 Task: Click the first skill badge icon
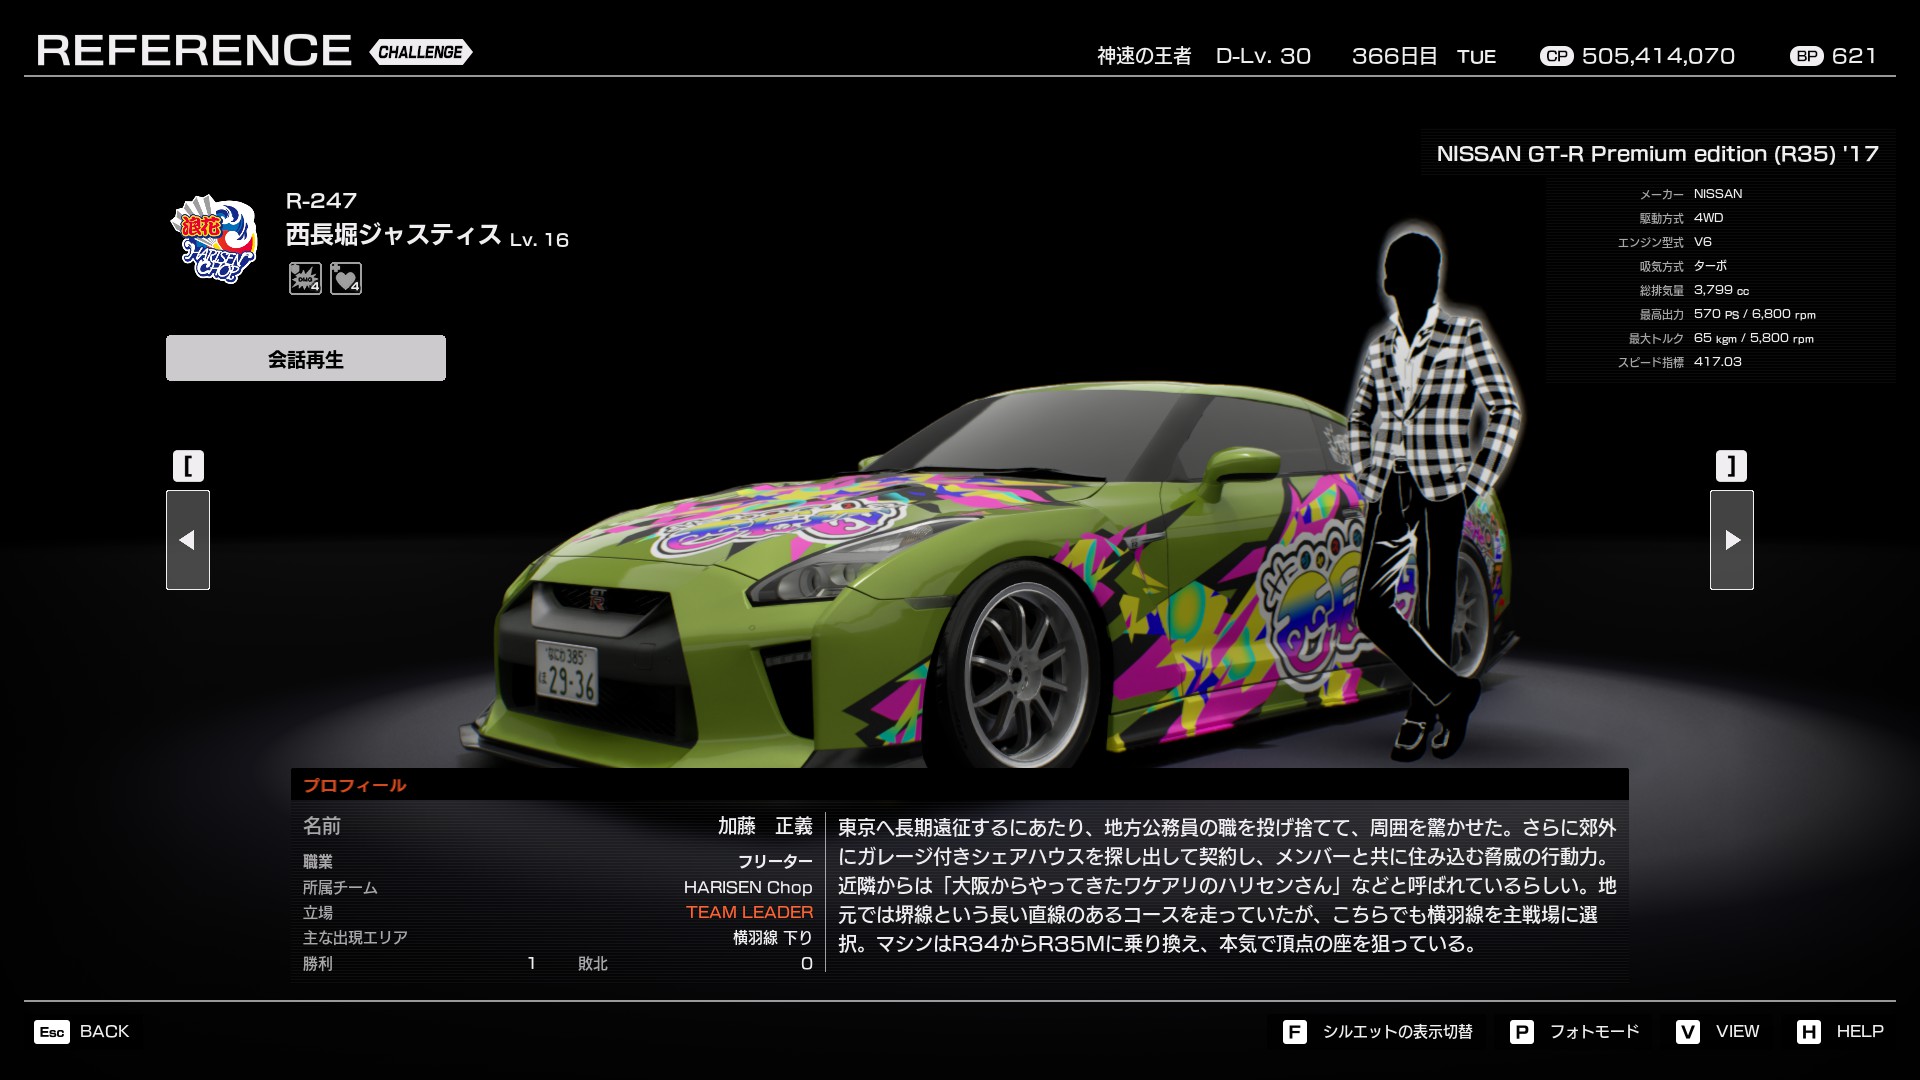(x=305, y=278)
